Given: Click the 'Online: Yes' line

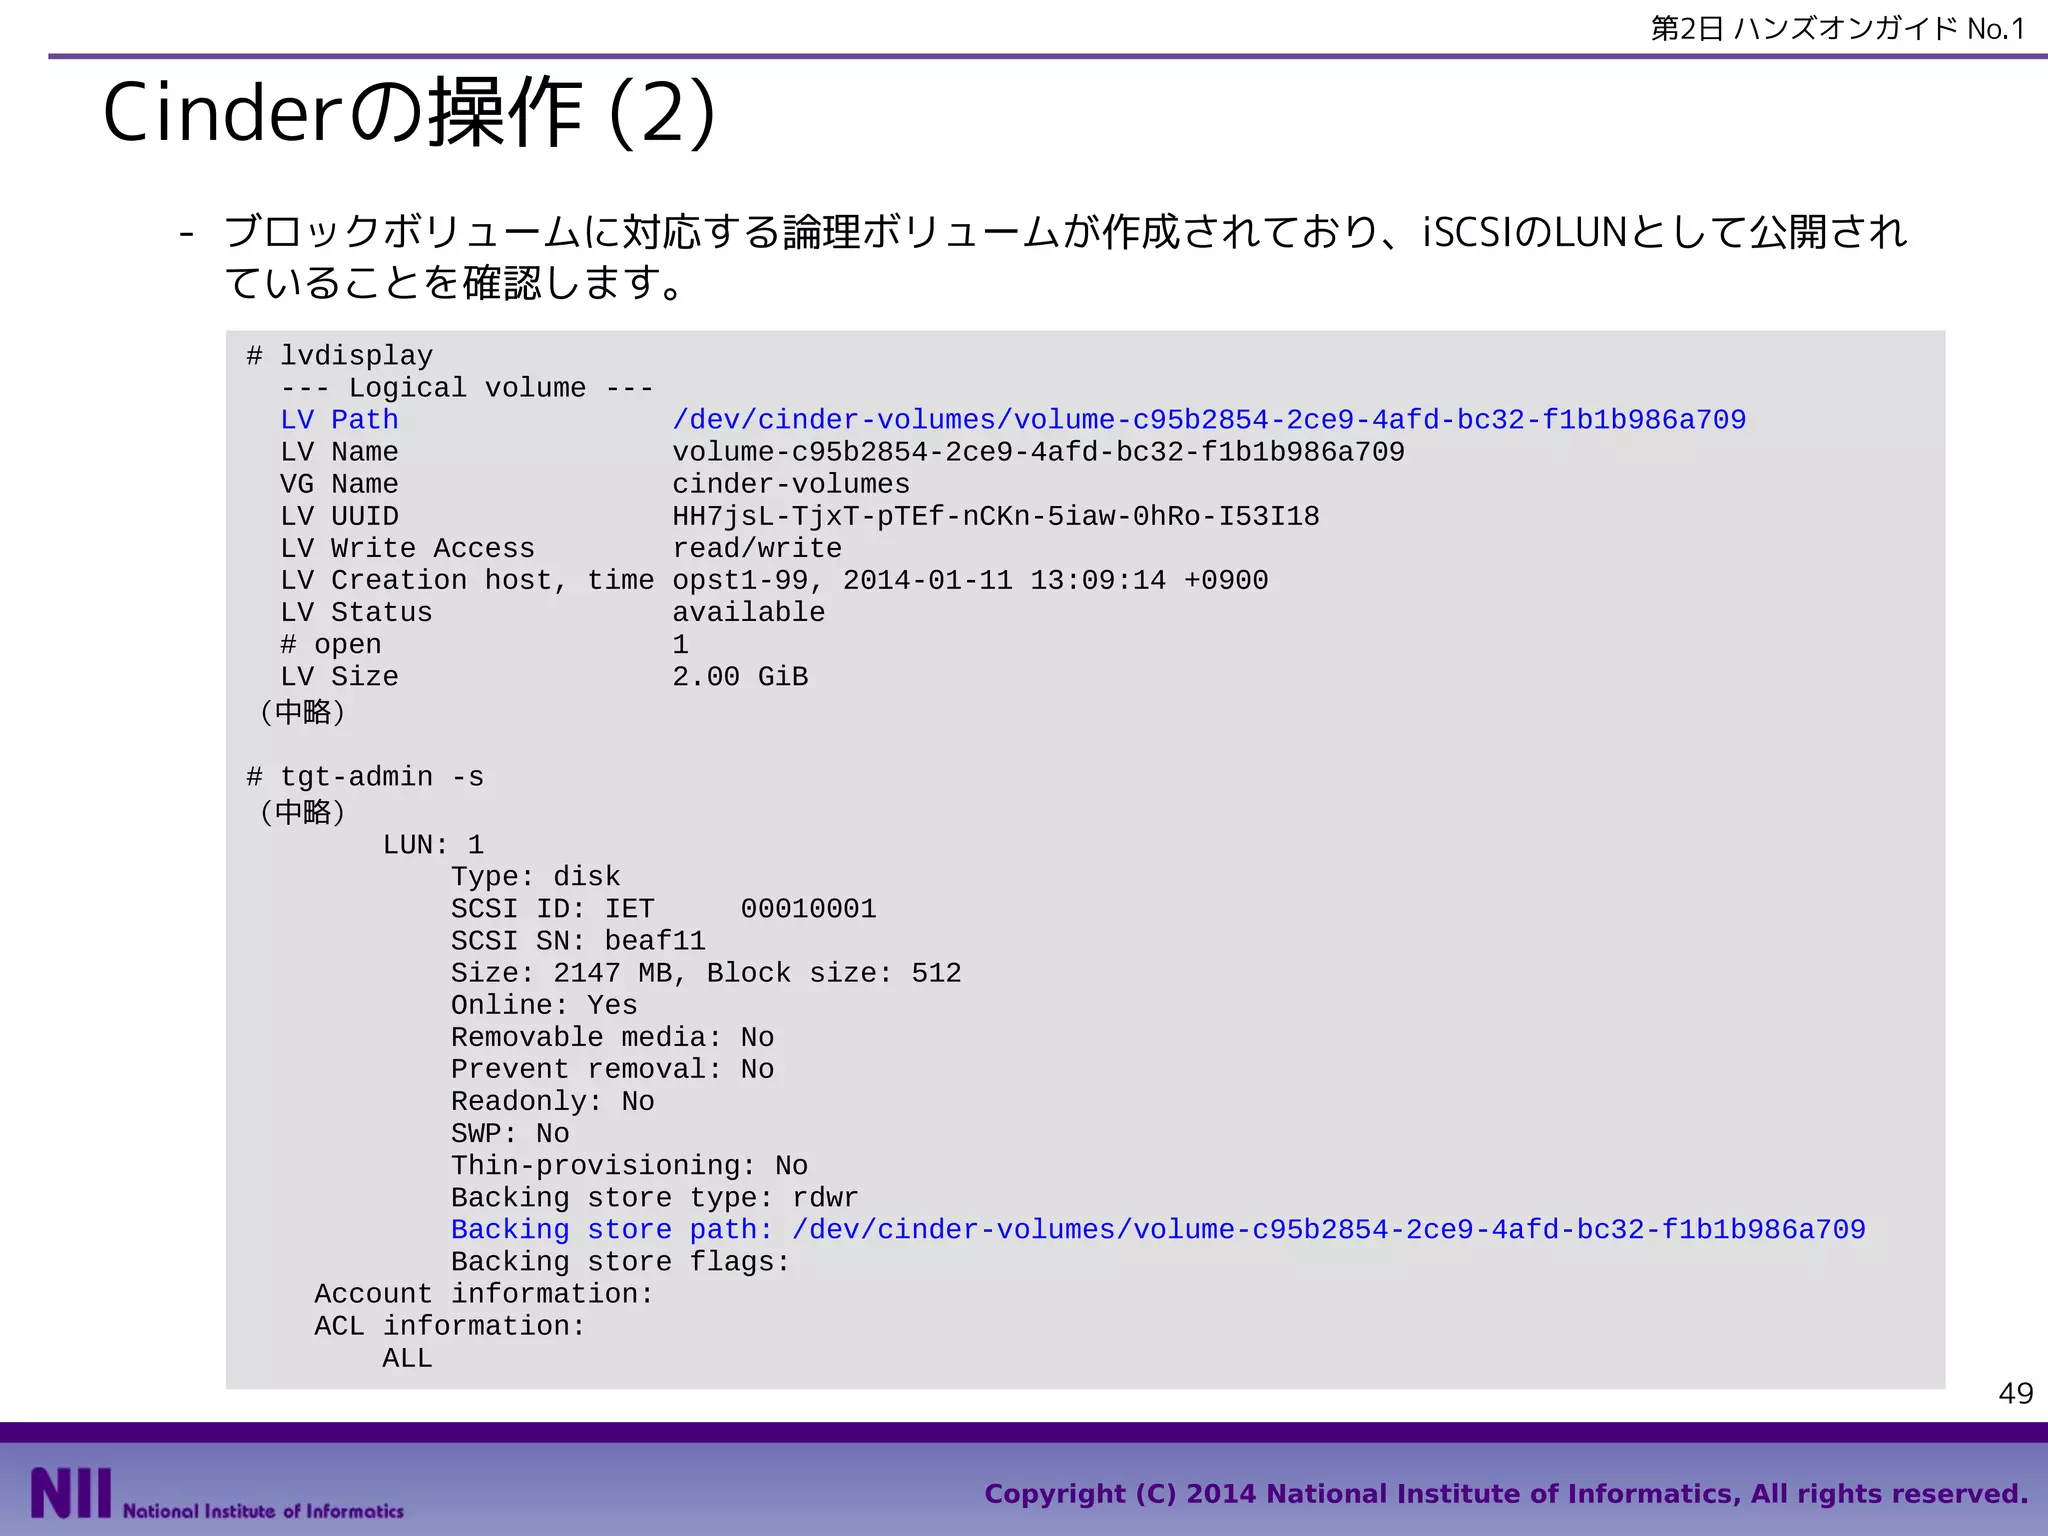Looking at the screenshot, I should (544, 1005).
